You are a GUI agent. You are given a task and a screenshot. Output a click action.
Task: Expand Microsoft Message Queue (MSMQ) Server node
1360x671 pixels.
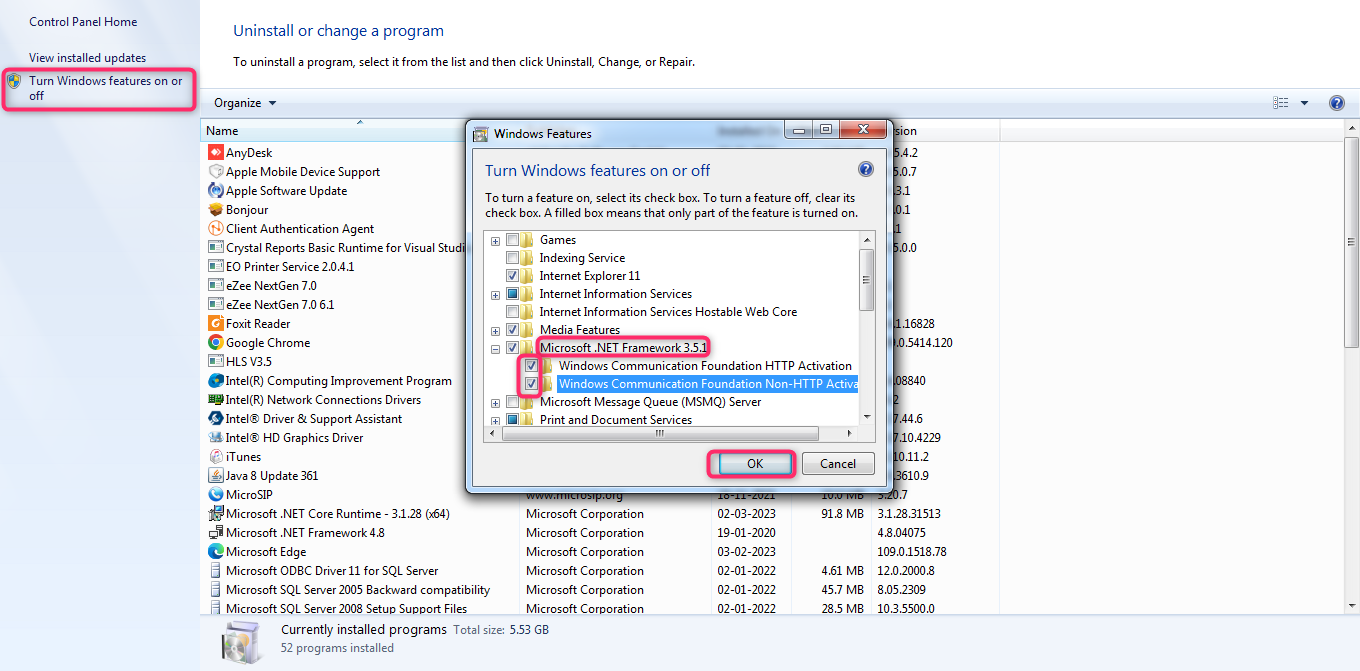tap(495, 402)
